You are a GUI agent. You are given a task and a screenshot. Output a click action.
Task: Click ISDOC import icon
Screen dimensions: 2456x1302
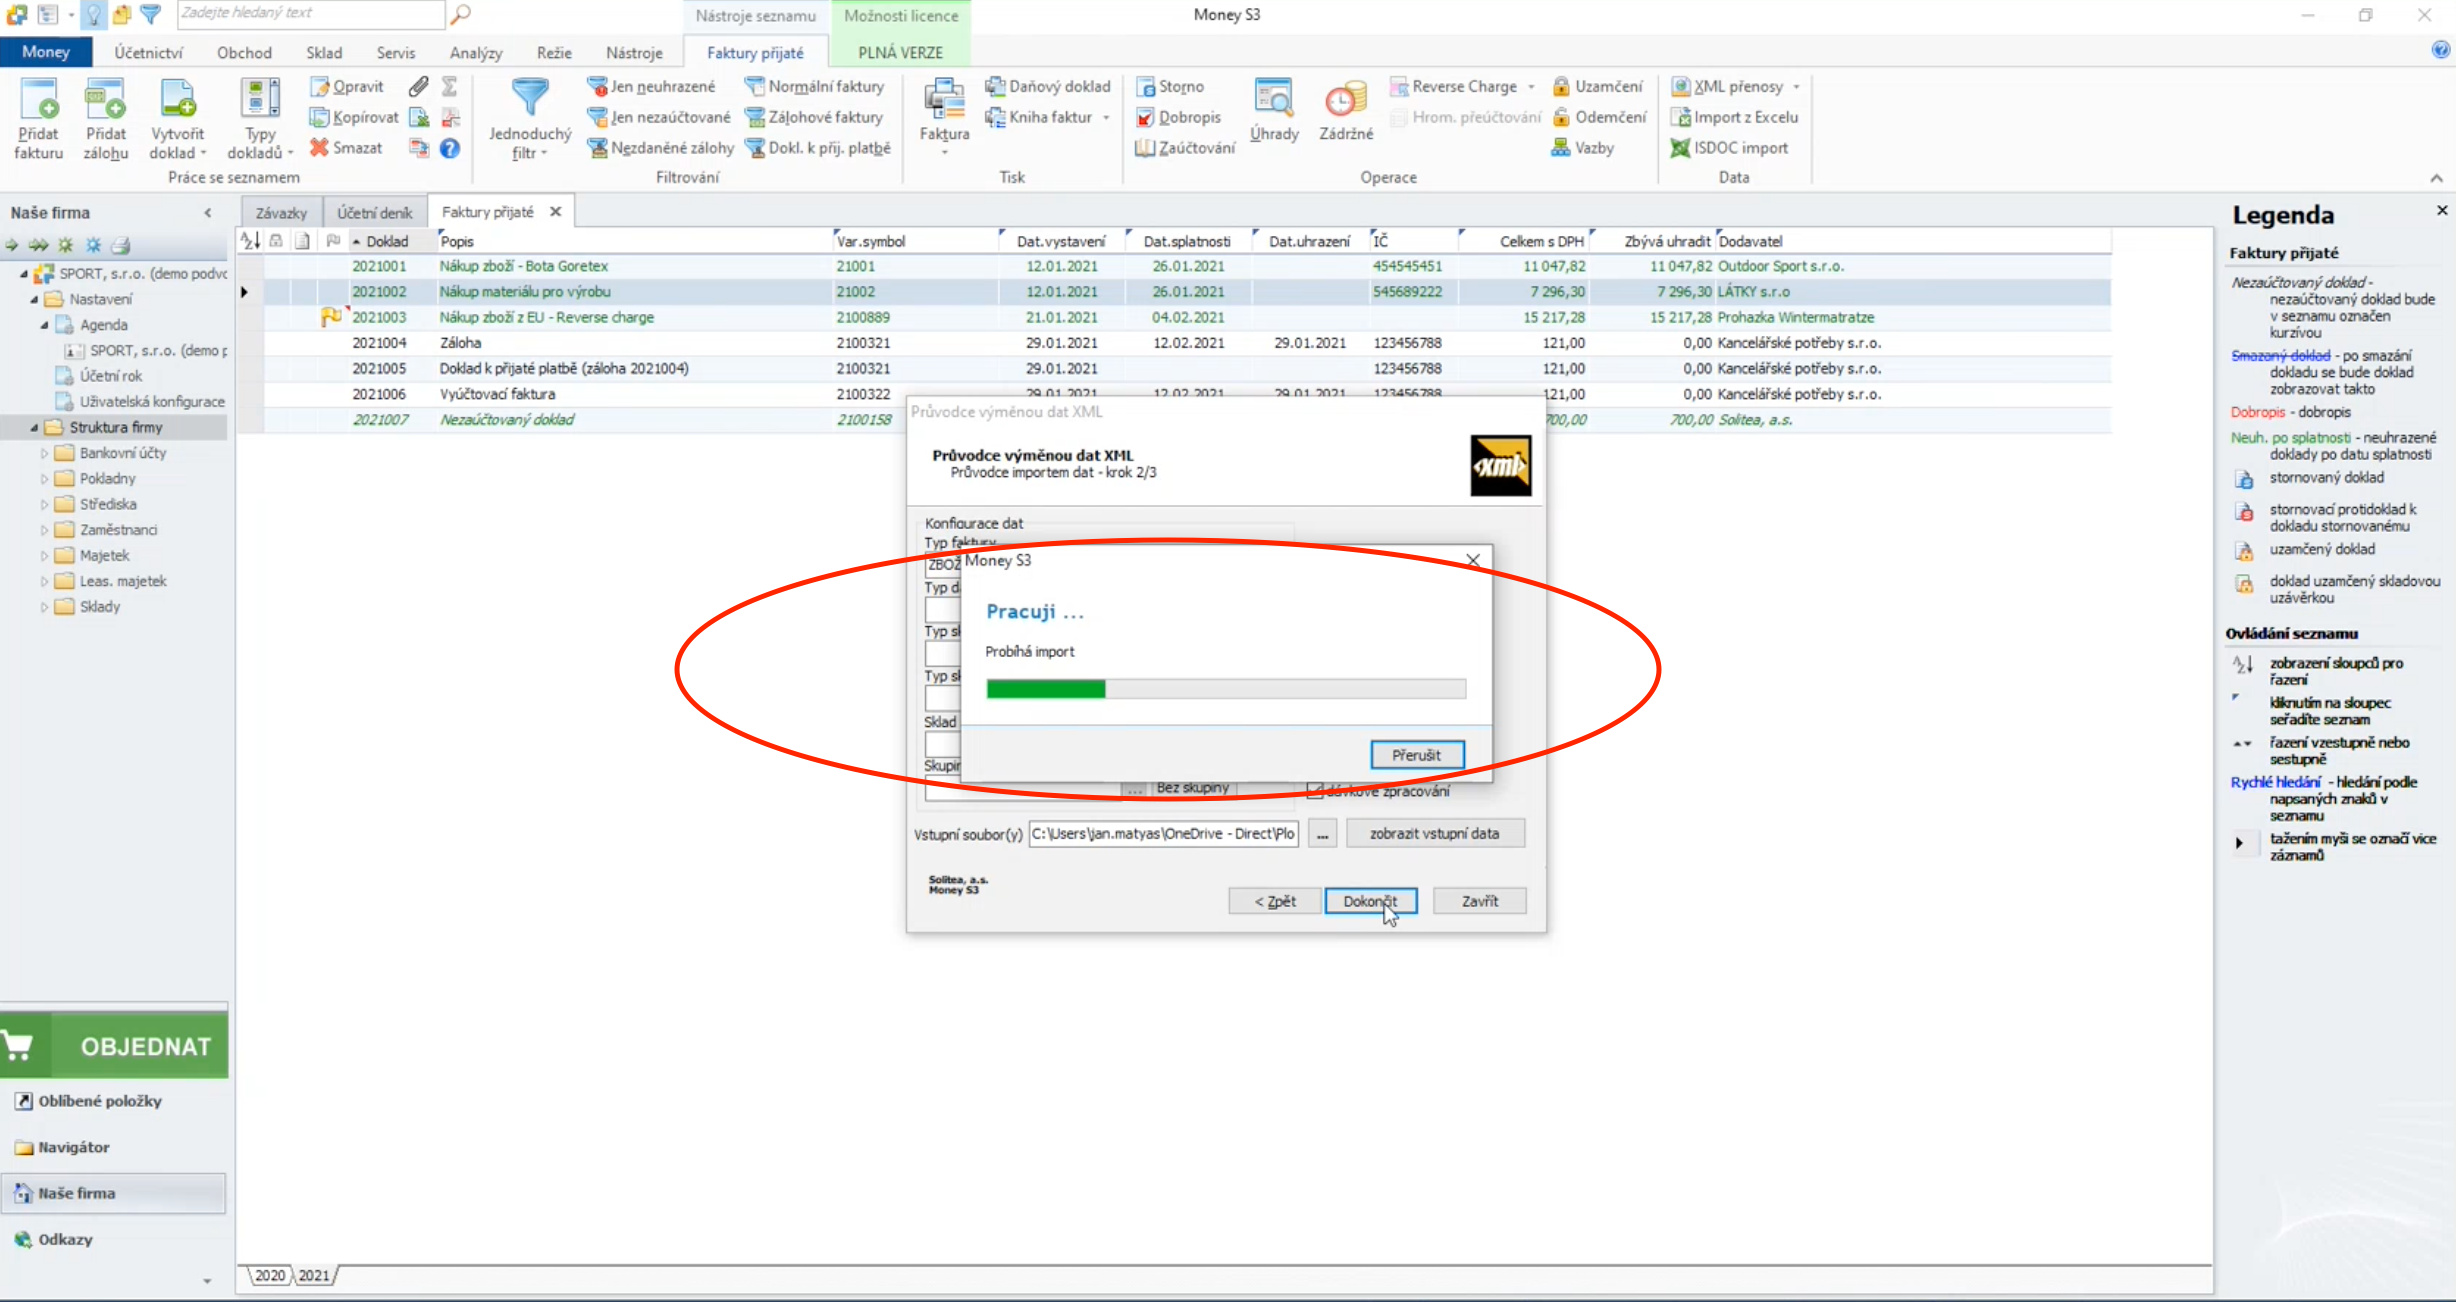coord(1681,148)
